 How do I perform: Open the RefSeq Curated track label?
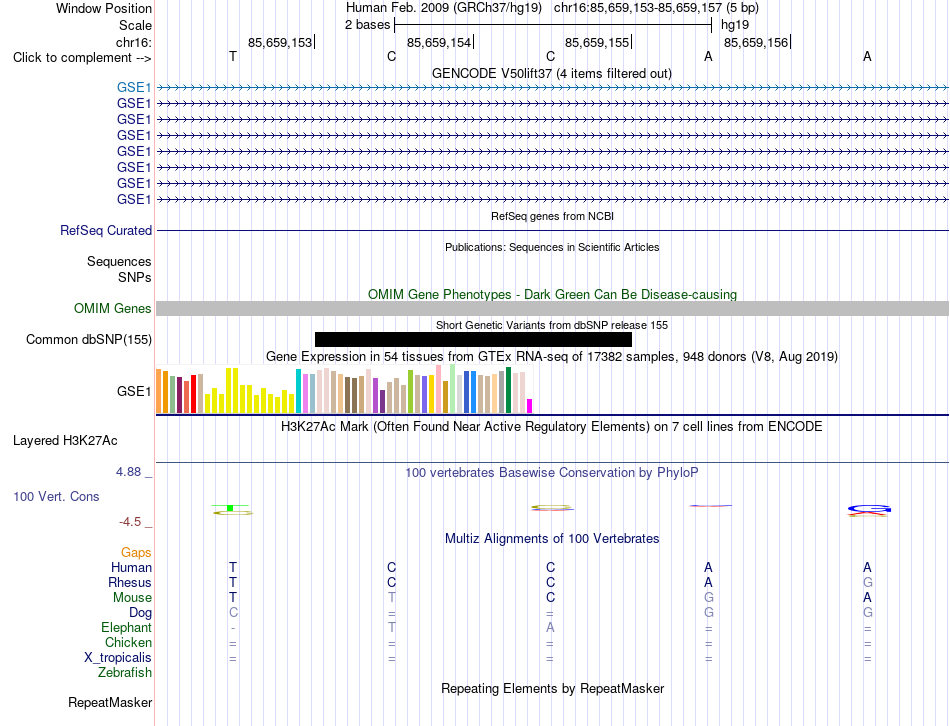pos(106,230)
